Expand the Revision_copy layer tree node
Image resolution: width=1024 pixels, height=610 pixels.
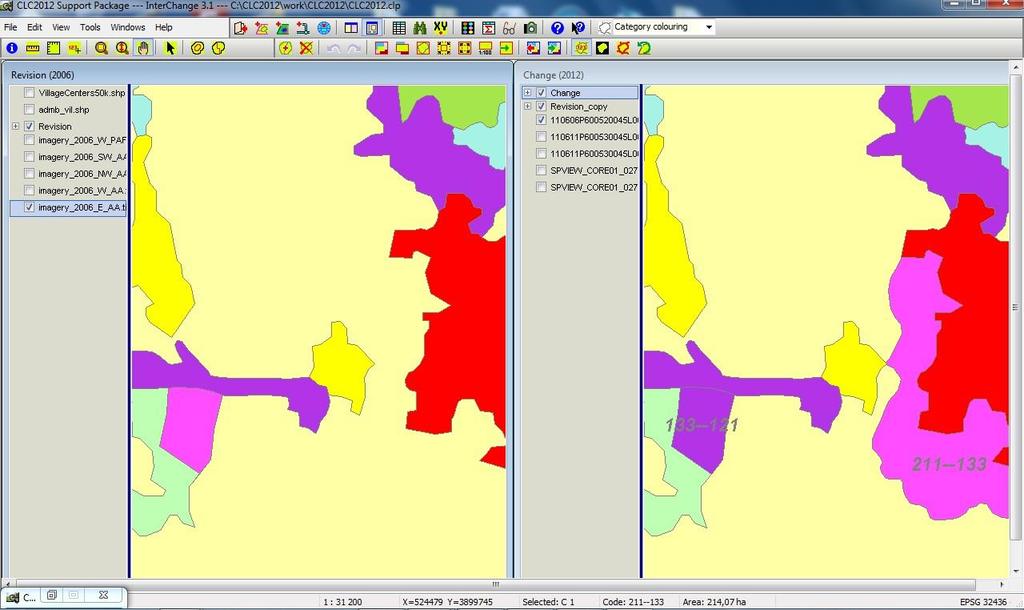tap(528, 106)
